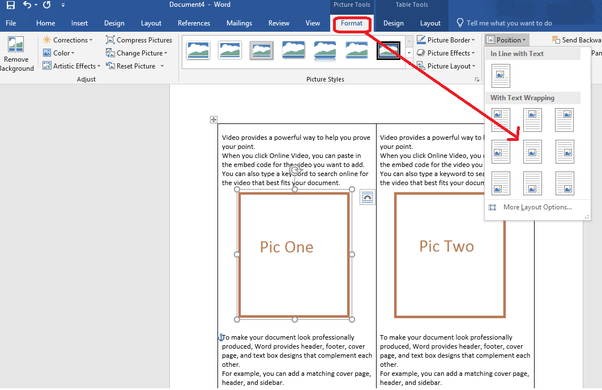Choose Bottom Right text wrapping position

(564, 183)
